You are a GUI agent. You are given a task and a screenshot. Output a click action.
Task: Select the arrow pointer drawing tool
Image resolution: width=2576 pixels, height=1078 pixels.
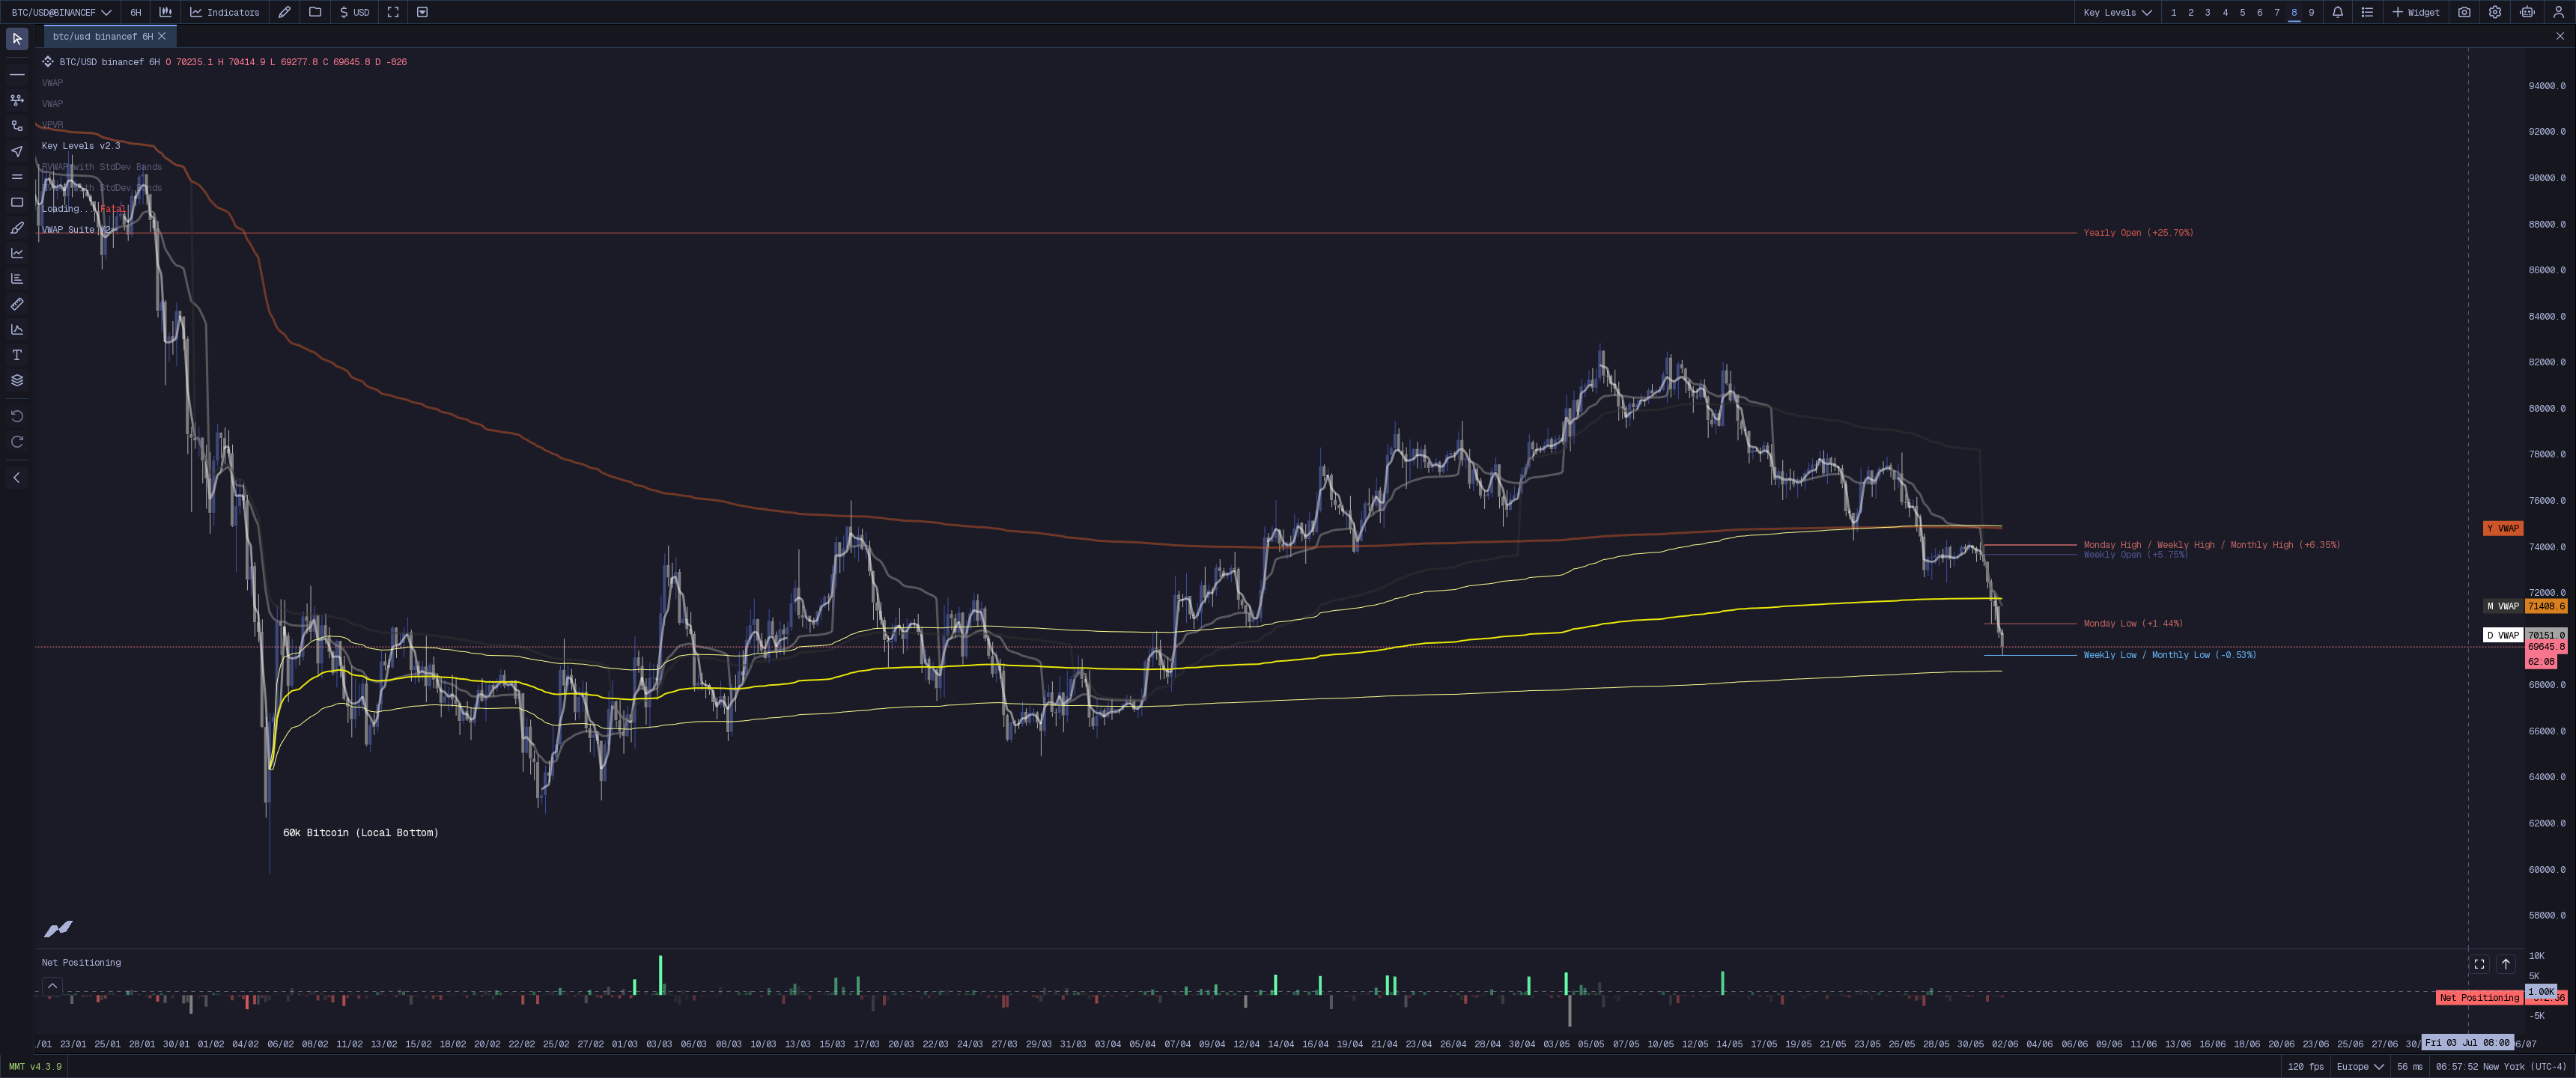(17, 151)
